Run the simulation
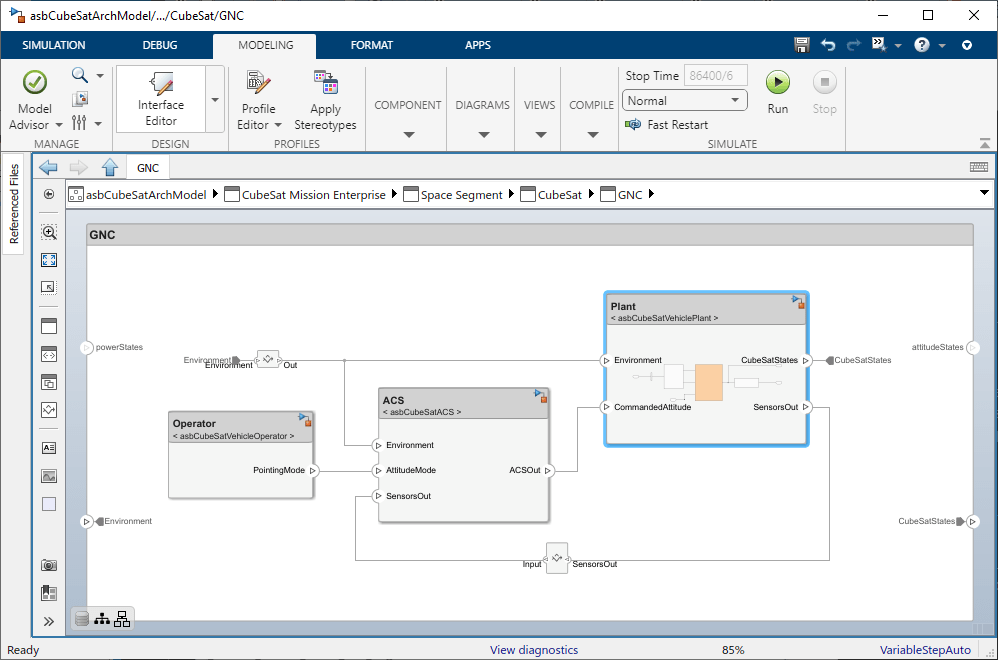The height and width of the screenshot is (660, 998). [x=777, y=82]
